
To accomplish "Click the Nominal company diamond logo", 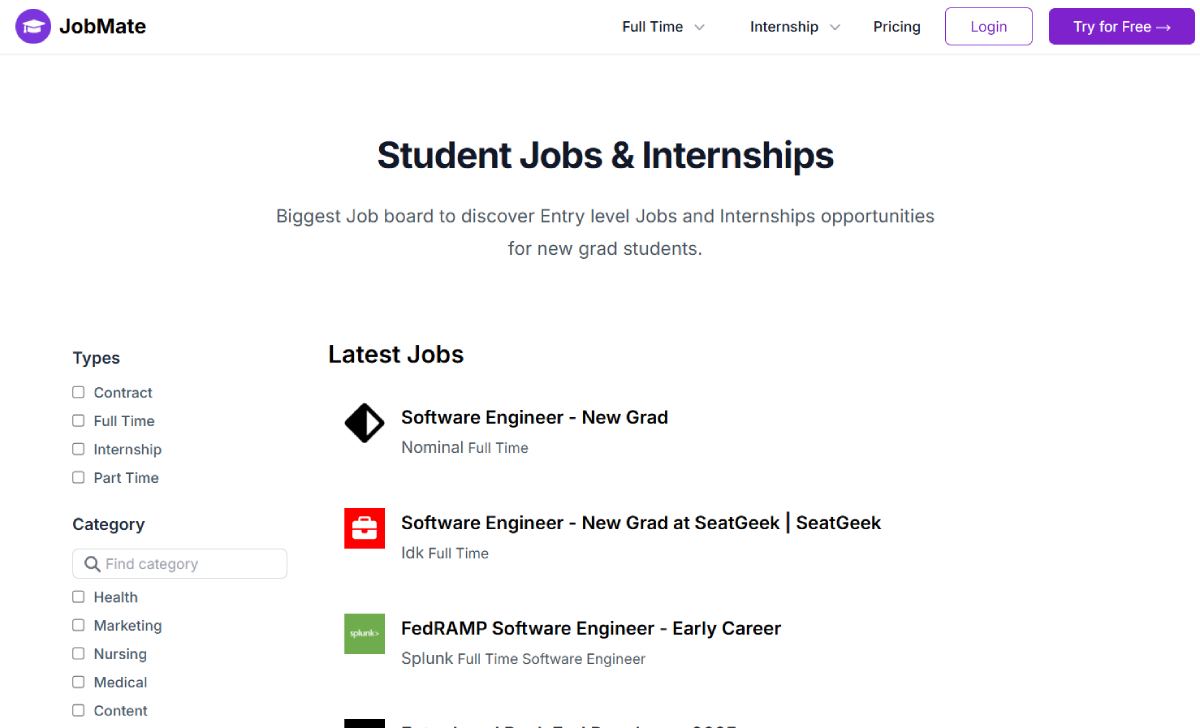I will point(364,423).
